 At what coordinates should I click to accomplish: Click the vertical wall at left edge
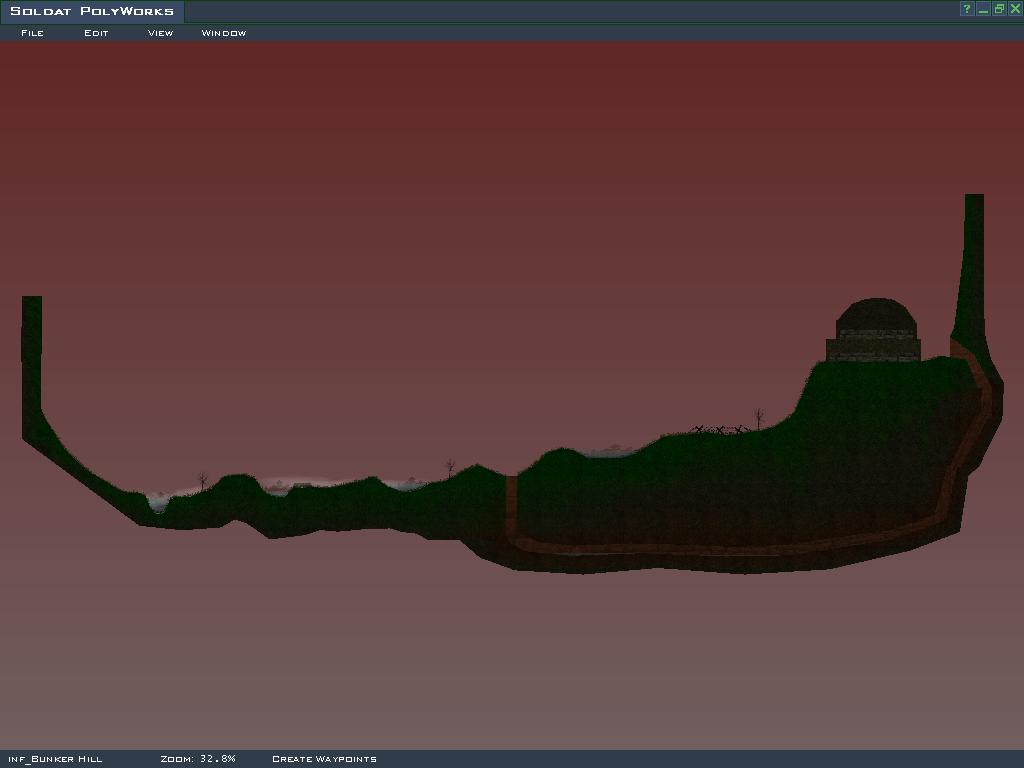coord(32,350)
